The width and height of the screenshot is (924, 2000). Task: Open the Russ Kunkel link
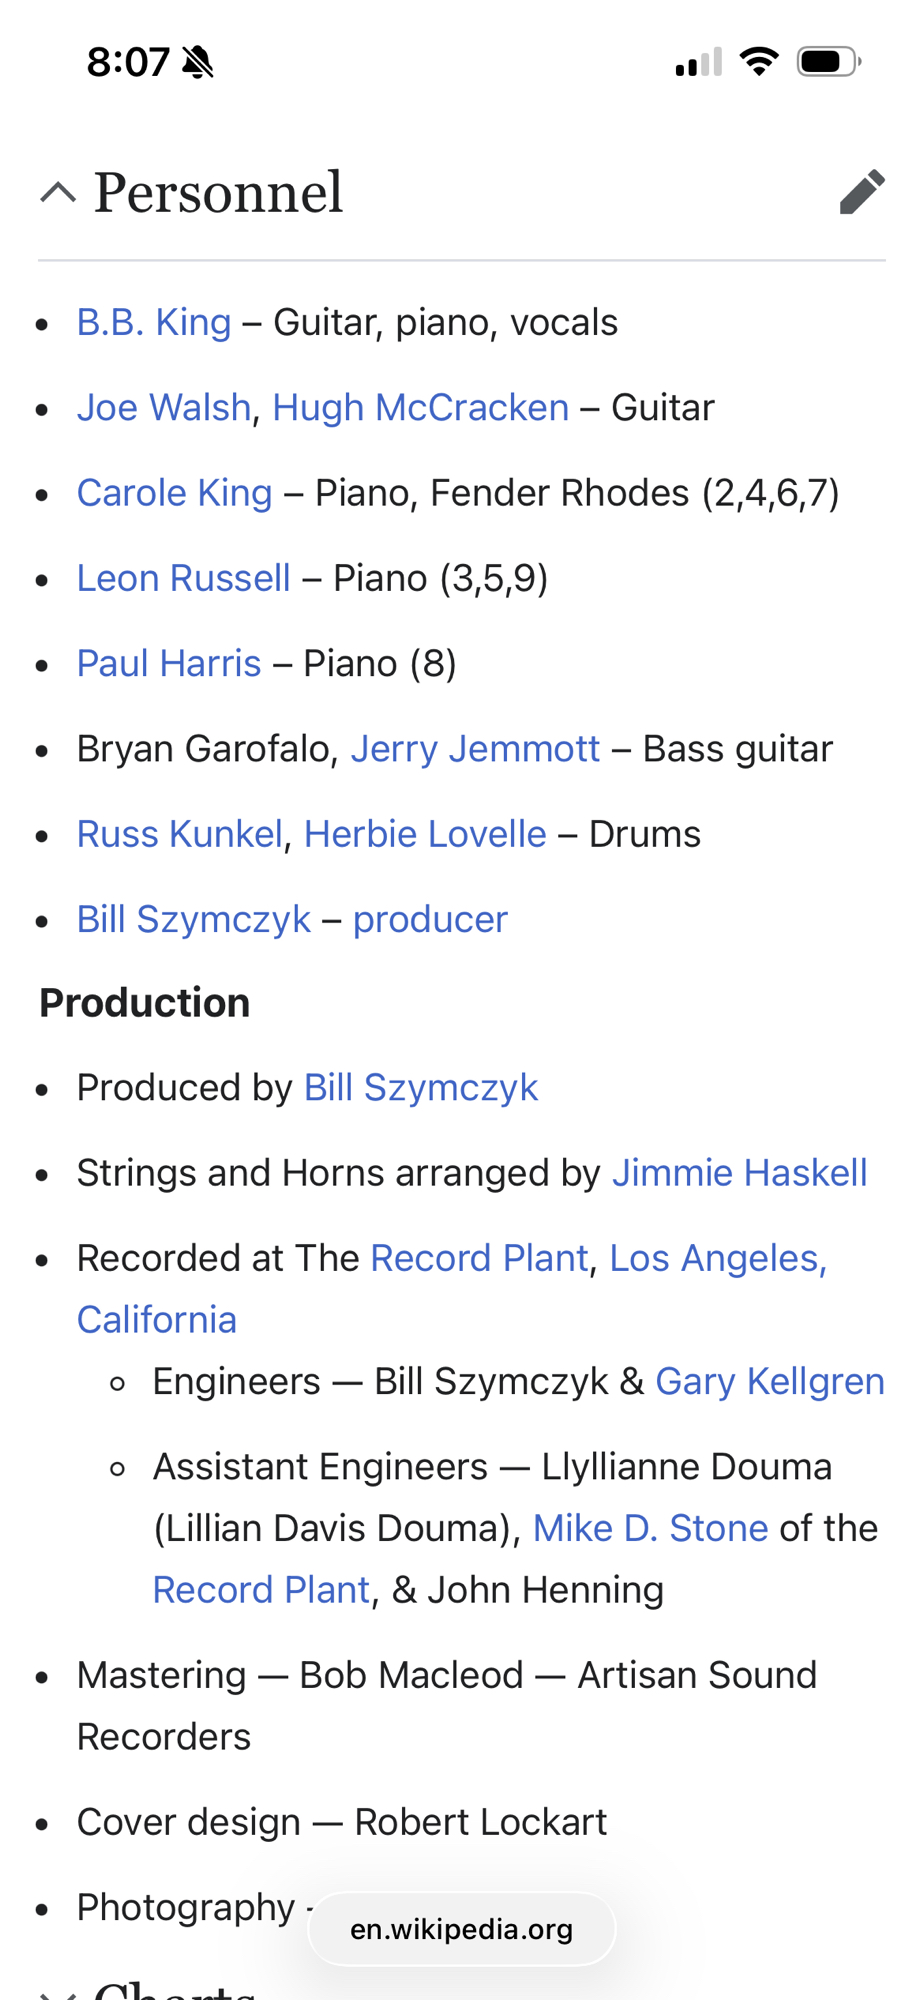tap(180, 834)
